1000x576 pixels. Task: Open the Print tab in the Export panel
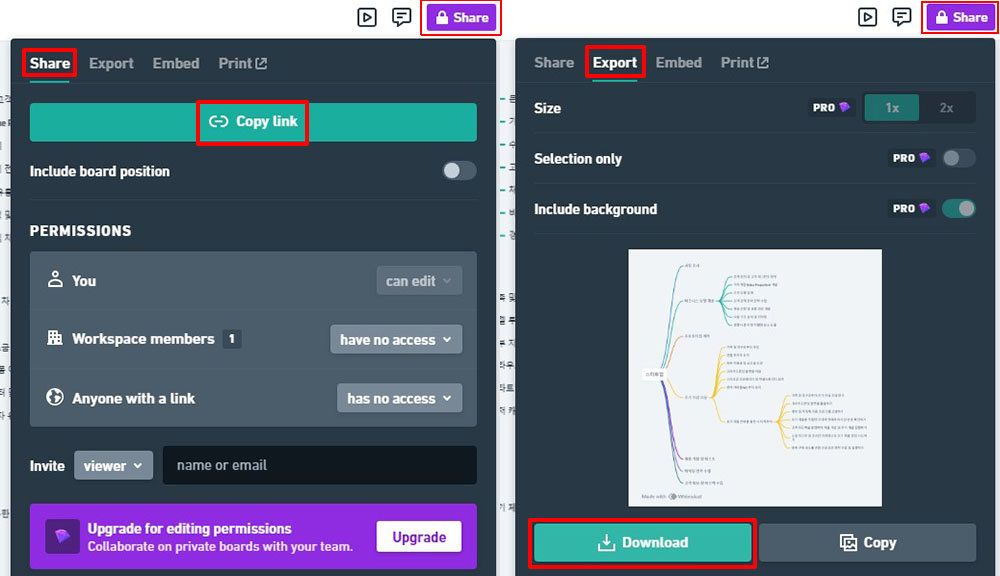click(x=745, y=62)
